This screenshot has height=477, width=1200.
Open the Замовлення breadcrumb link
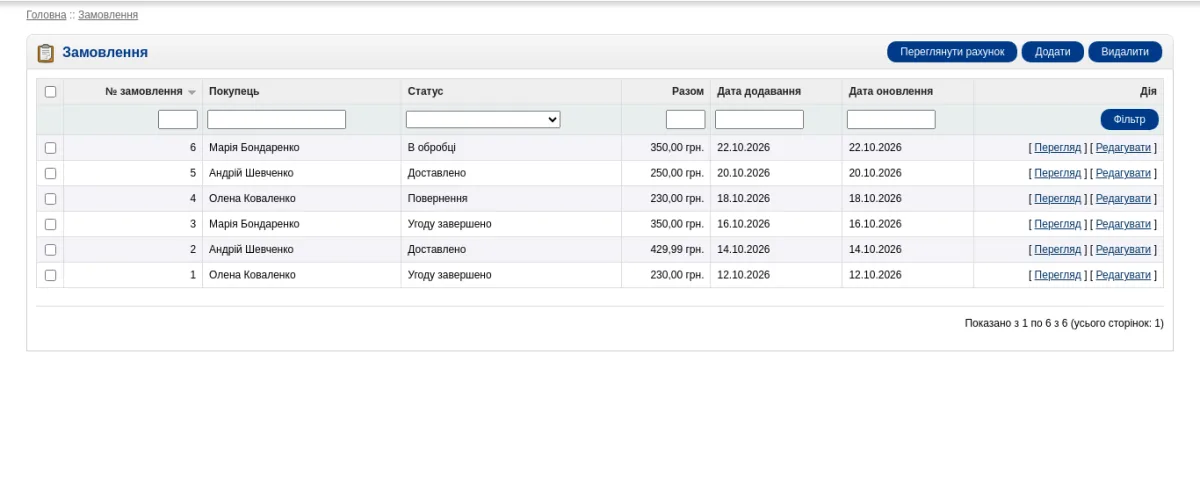pyautogui.click(x=108, y=15)
